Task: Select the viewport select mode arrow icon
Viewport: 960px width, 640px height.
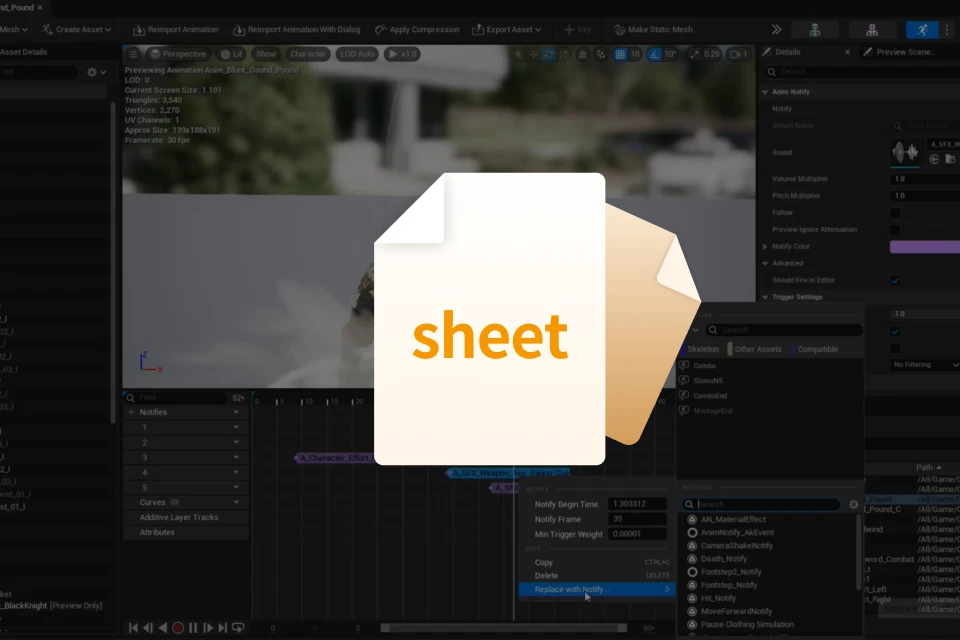Action: click(x=519, y=55)
